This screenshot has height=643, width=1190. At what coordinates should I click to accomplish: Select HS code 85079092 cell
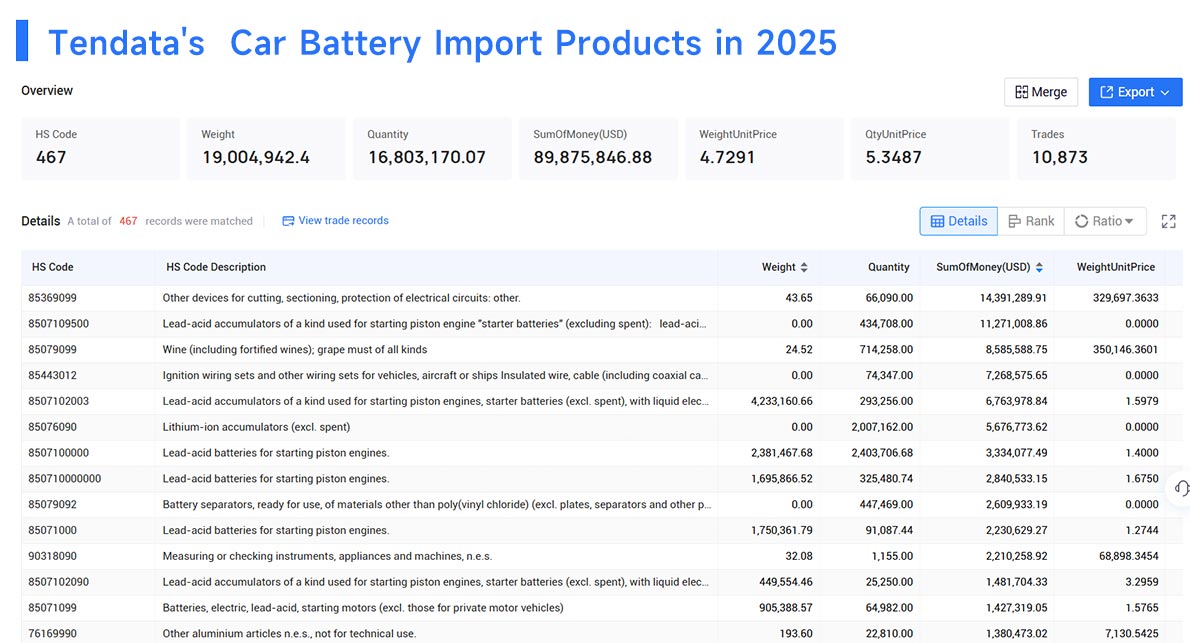point(52,505)
